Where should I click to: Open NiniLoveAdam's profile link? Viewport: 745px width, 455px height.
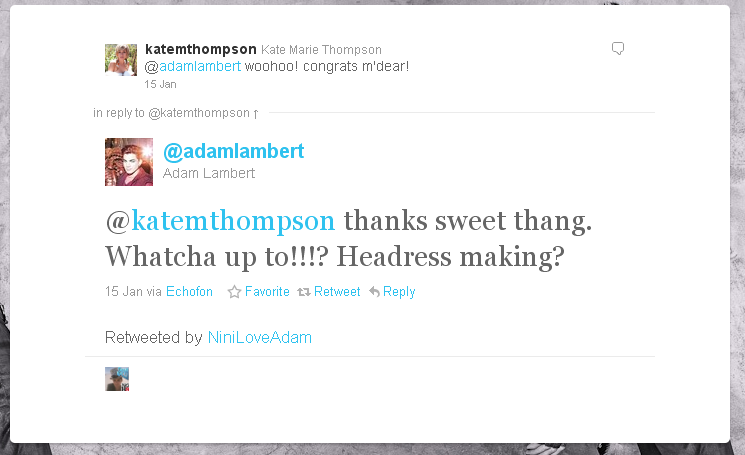coord(260,337)
